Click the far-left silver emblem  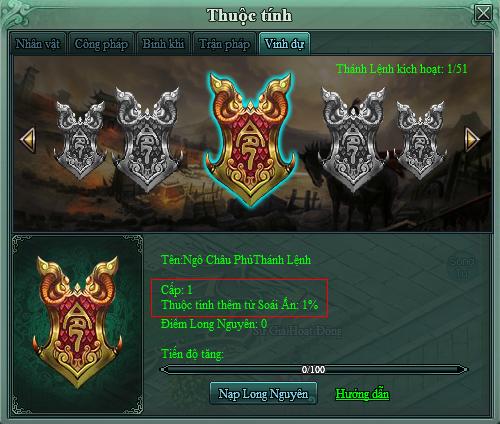81,141
